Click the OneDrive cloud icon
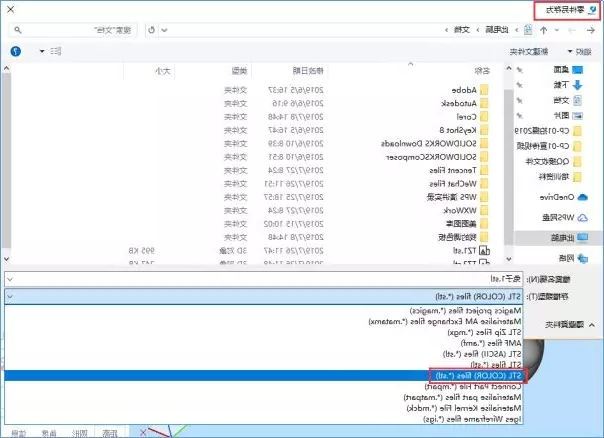Image resolution: width=604 pixels, height=438 pixels. pyautogui.click(x=582, y=197)
